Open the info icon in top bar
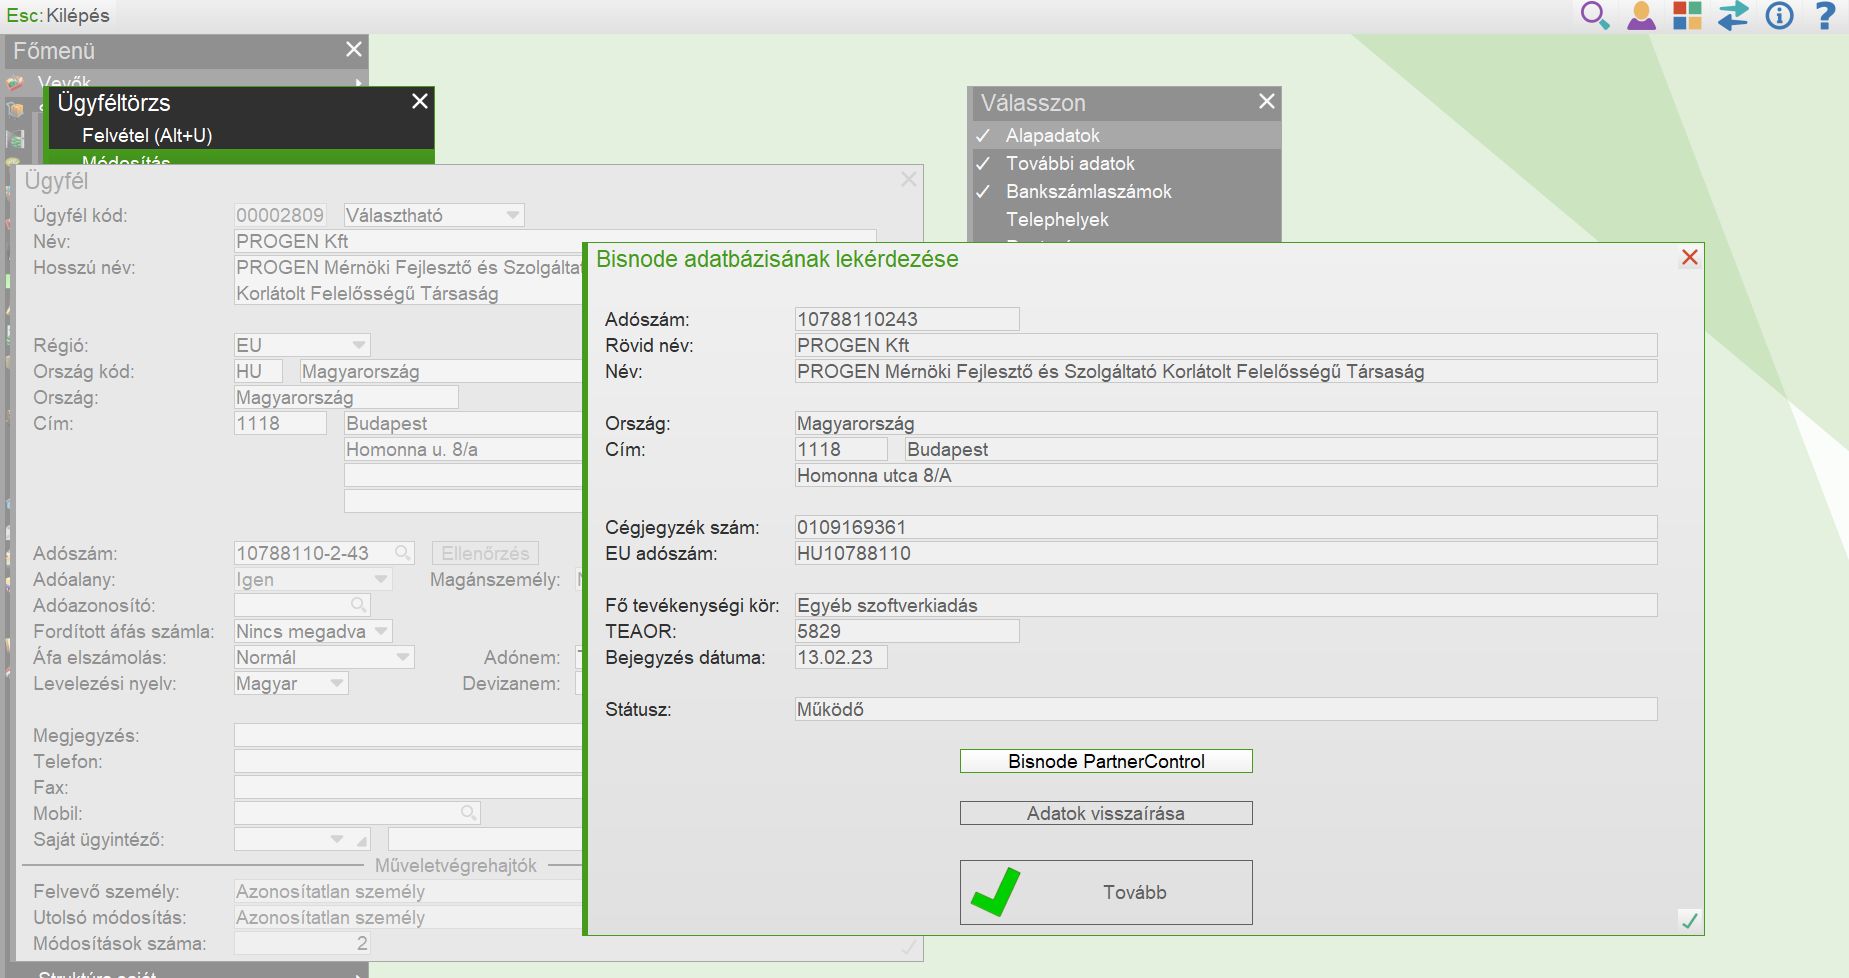Image resolution: width=1849 pixels, height=978 pixels. point(1780,16)
